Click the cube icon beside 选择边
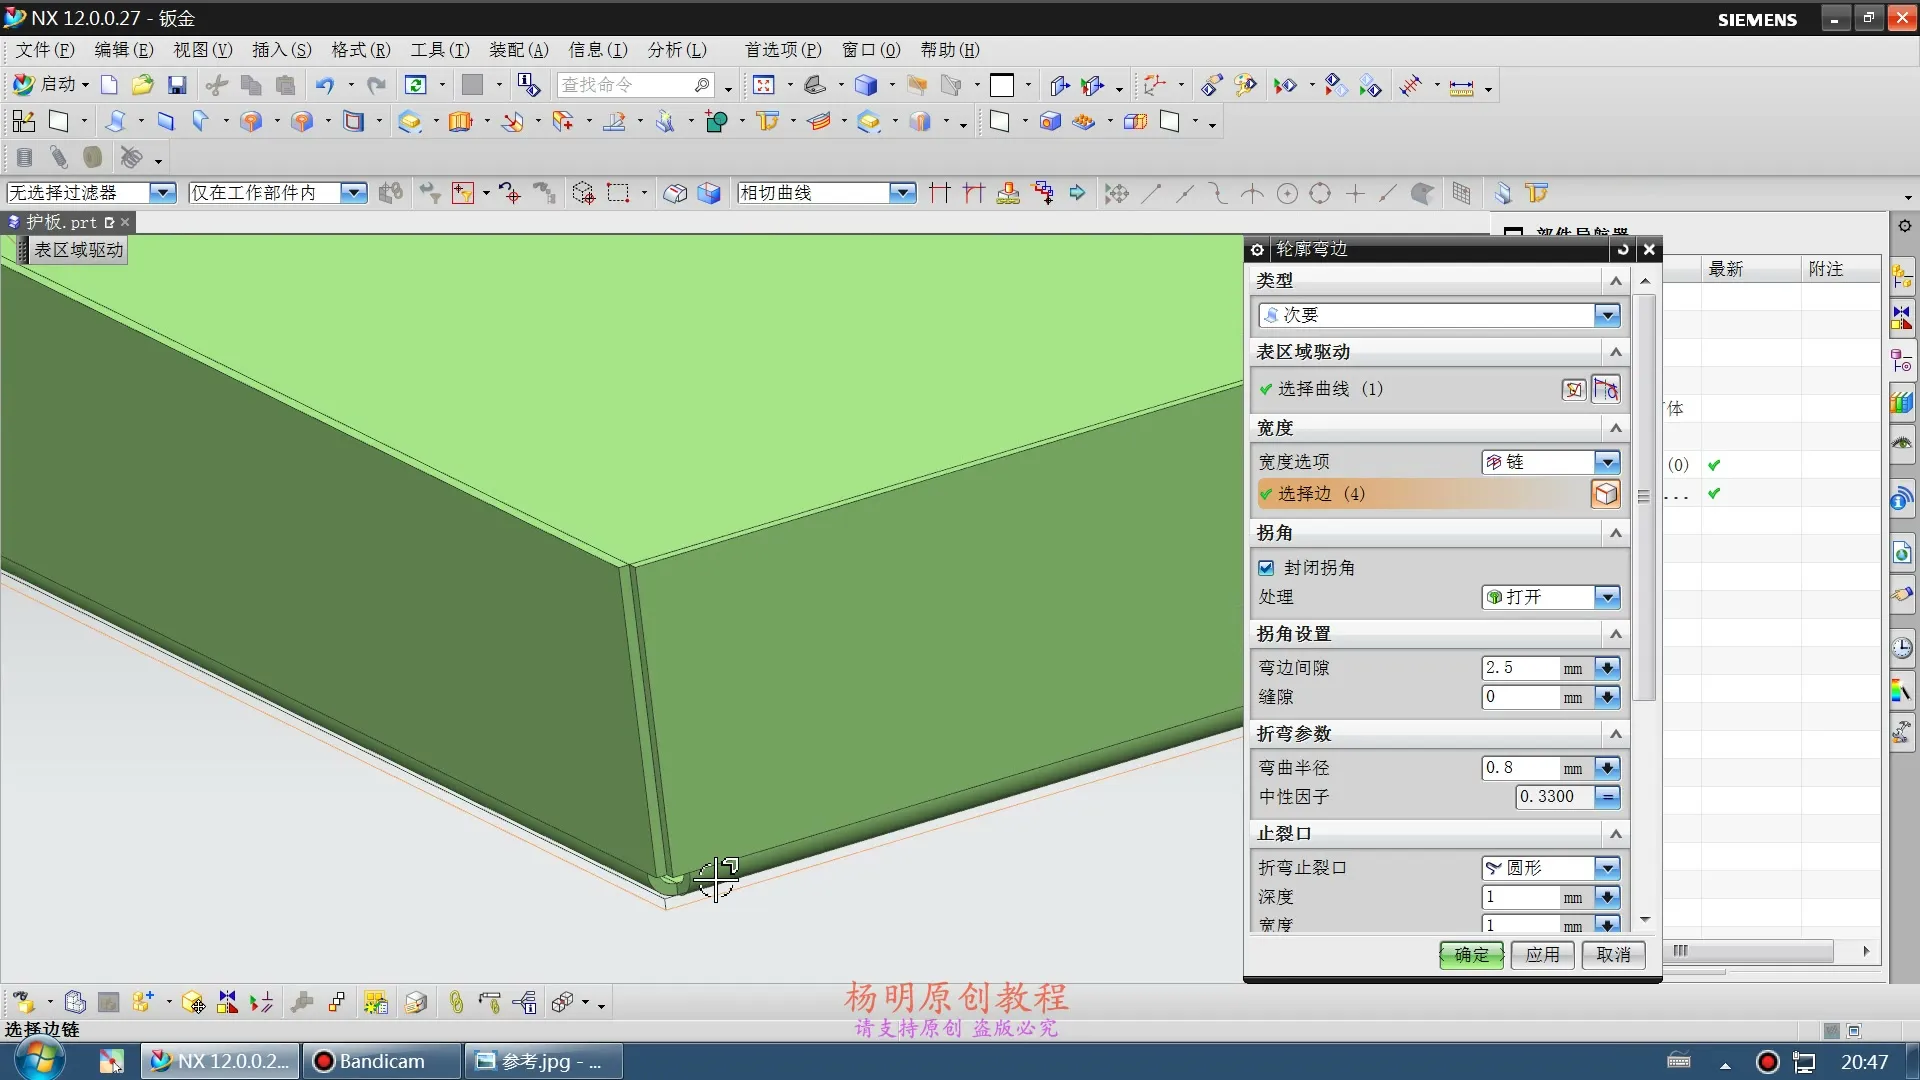The width and height of the screenshot is (1920, 1080). tap(1605, 494)
